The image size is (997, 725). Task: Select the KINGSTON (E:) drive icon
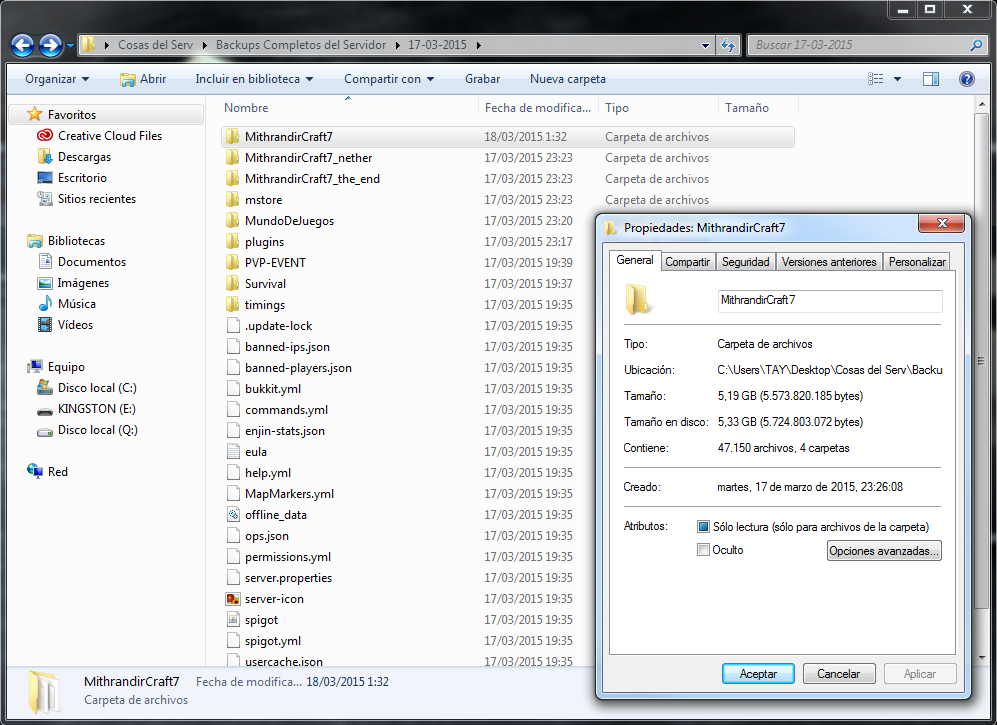tap(45, 409)
